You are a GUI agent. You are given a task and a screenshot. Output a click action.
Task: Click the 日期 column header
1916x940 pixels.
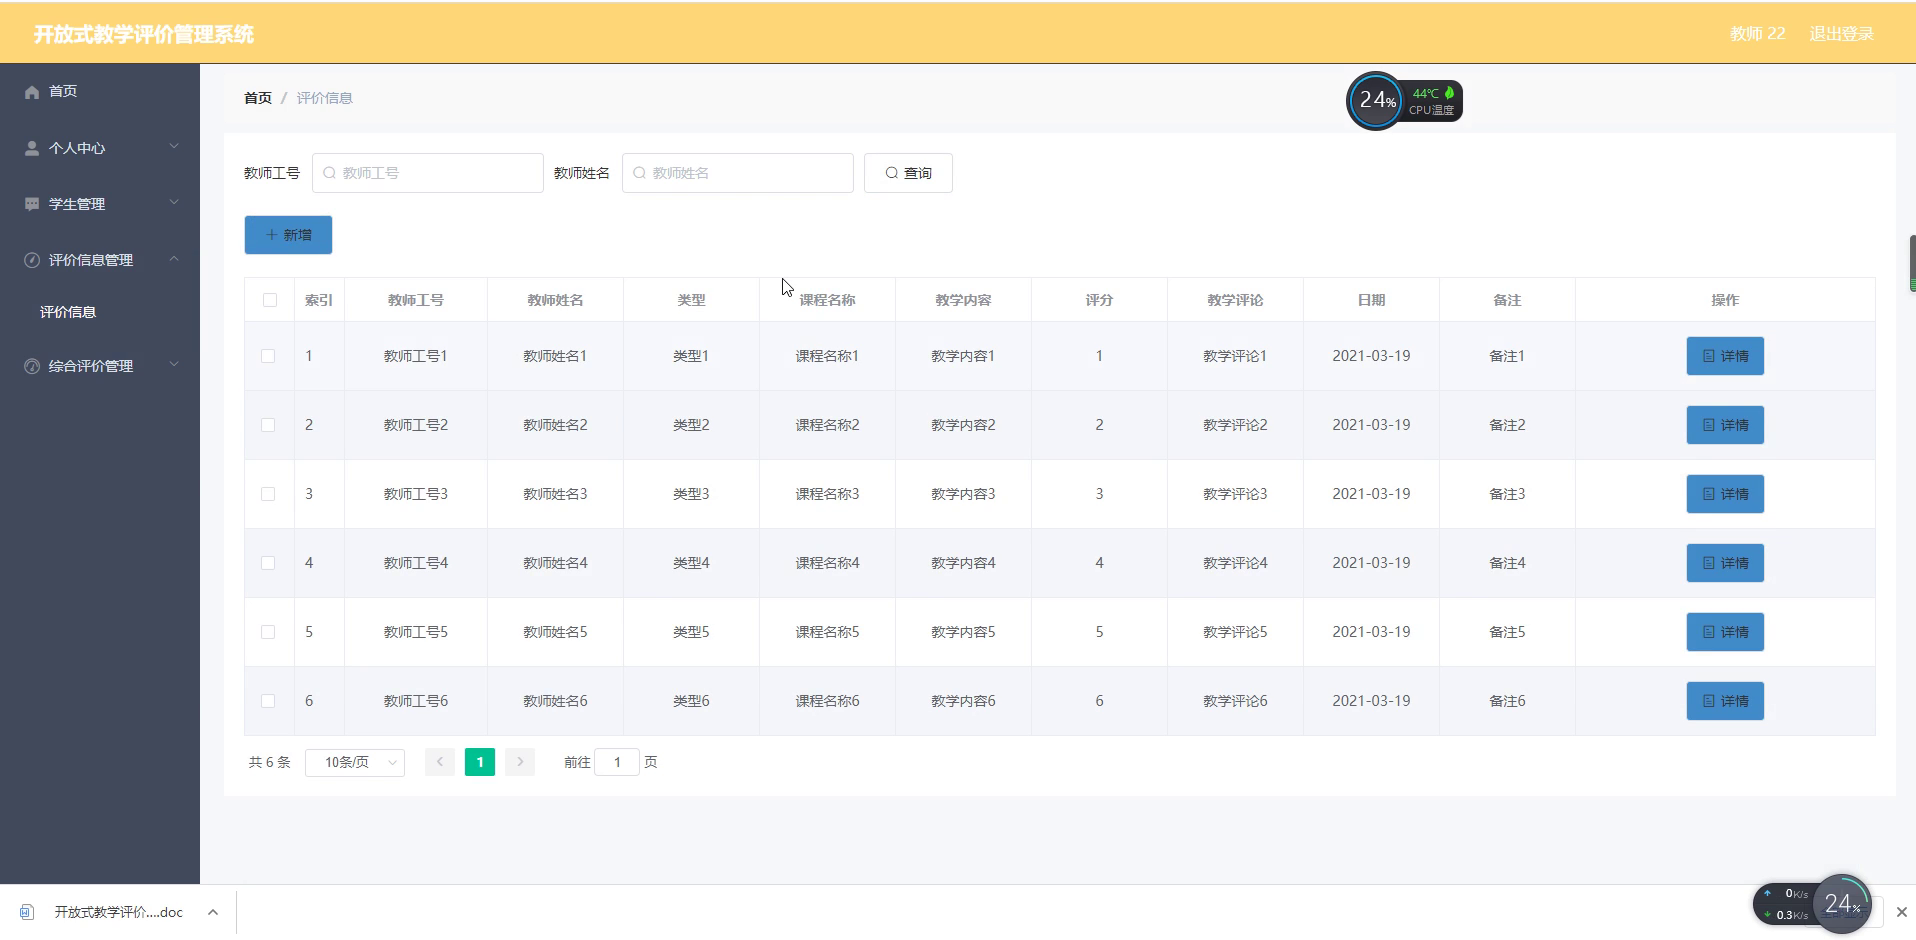pyautogui.click(x=1371, y=300)
